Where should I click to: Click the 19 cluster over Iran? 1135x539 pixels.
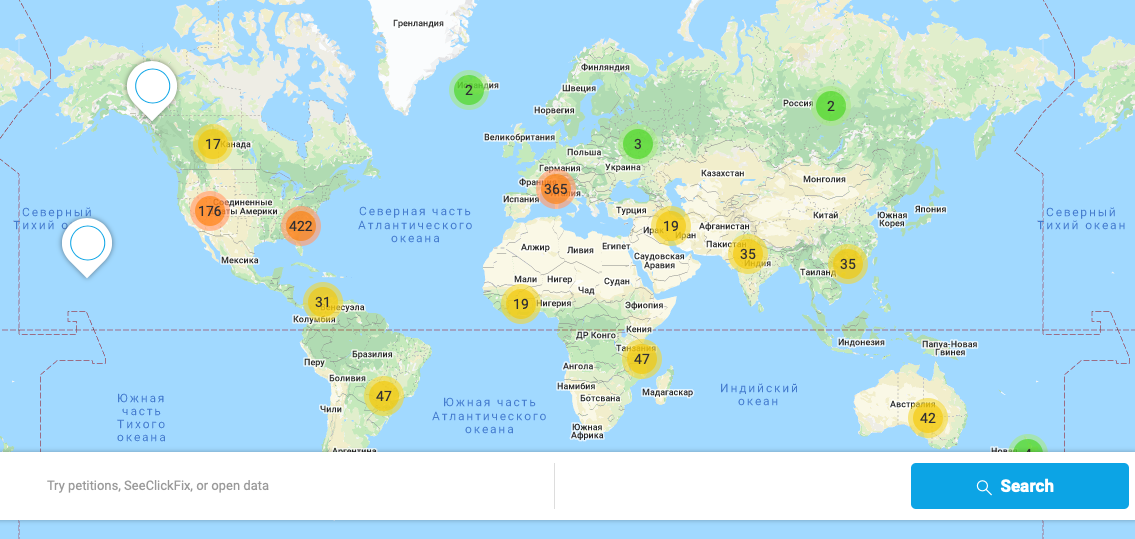click(671, 226)
